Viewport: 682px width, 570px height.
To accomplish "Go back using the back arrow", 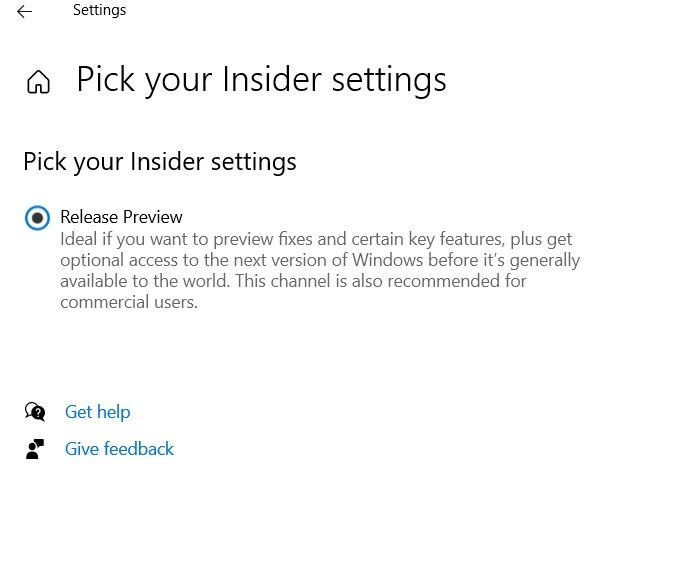I will 25,12.
